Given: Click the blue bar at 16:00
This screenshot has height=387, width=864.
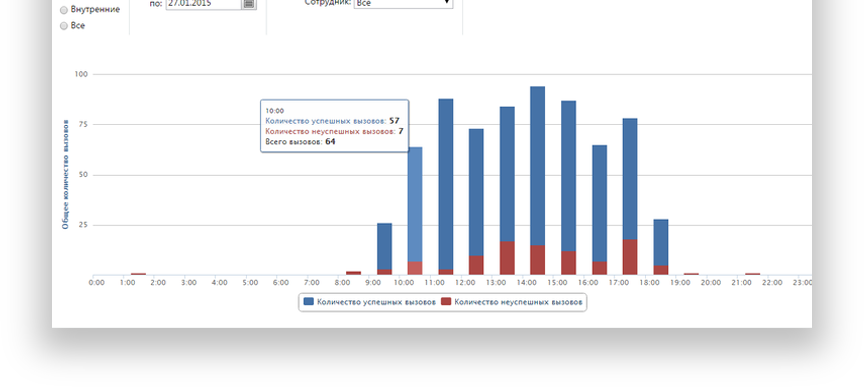Looking at the screenshot, I should 600,203.
